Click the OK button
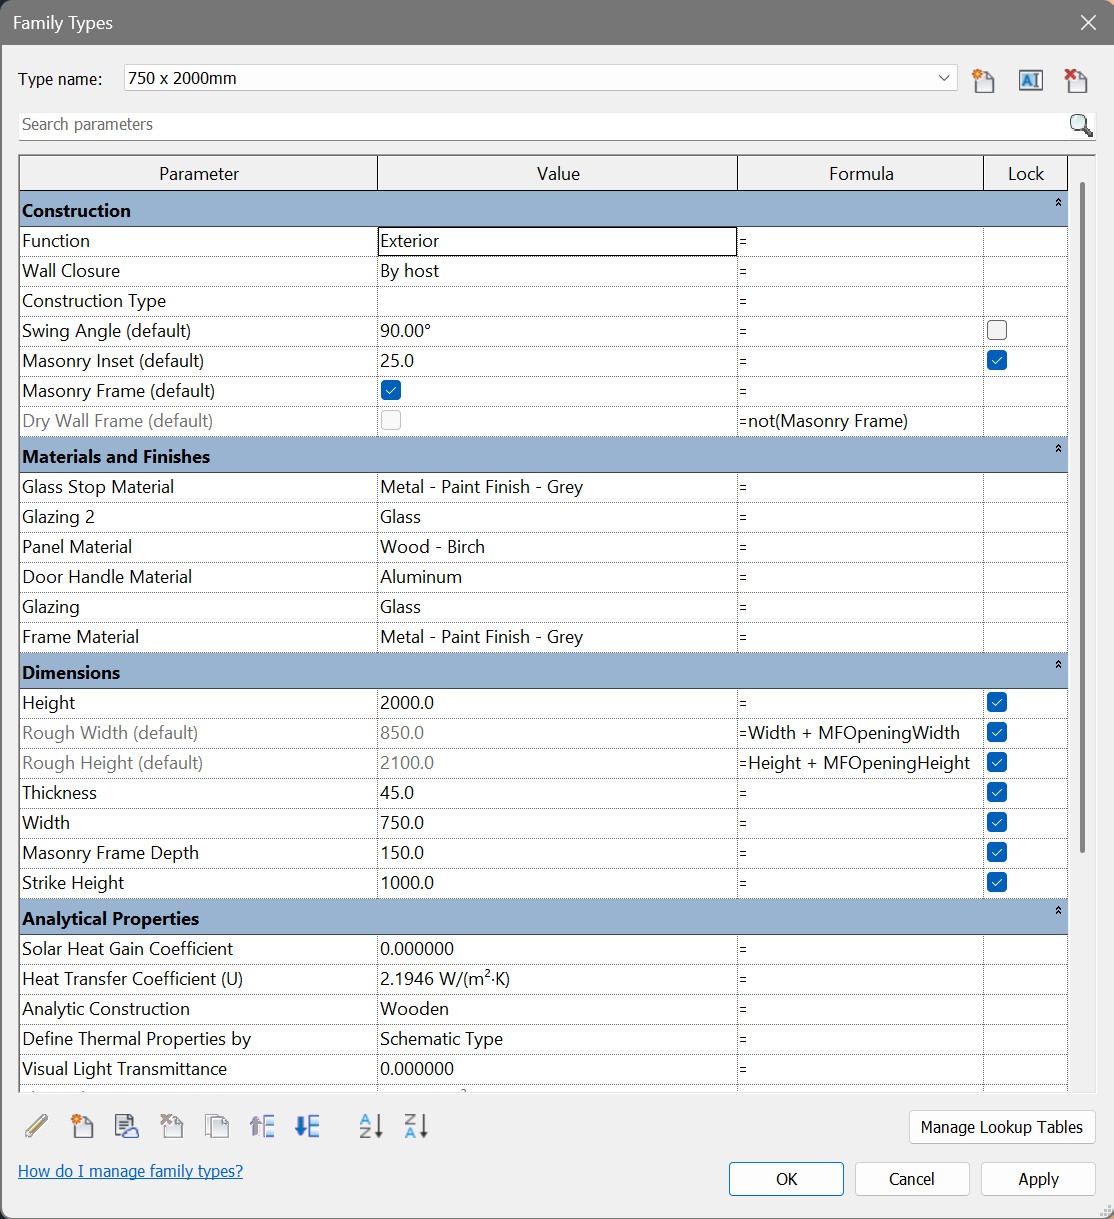The width and height of the screenshot is (1114, 1219). (786, 1179)
